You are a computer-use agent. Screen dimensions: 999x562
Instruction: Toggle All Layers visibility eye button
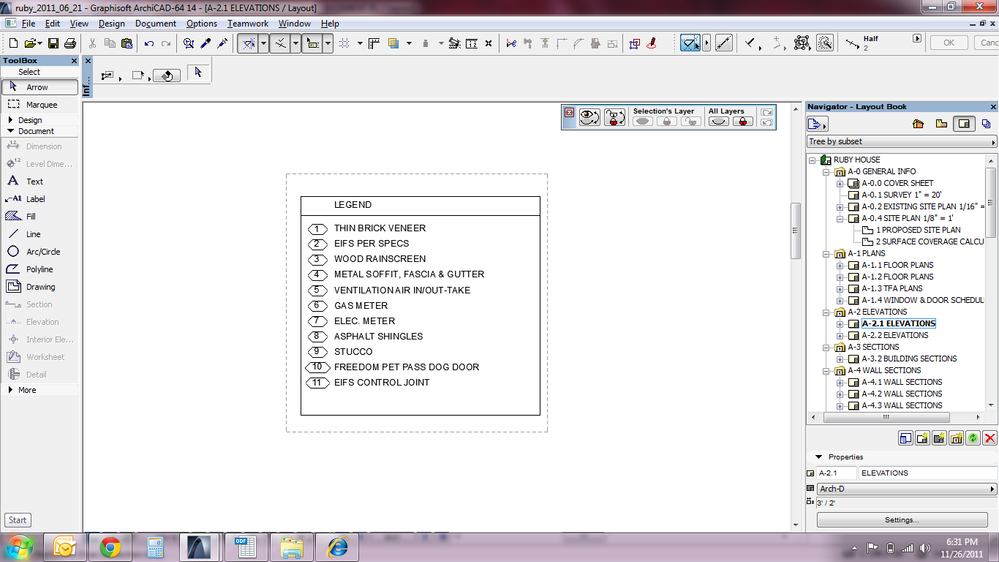(x=719, y=121)
